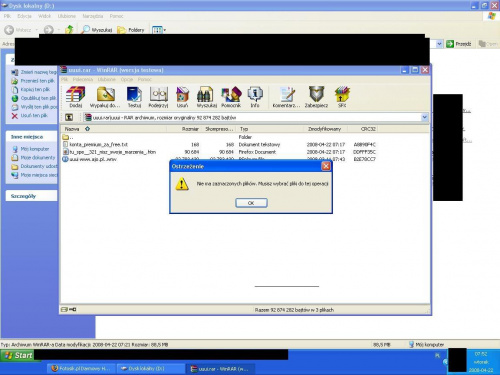Open the Explorer Narzędzia menu
The width and height of the screenshot is (500, 375).
point(93,16)
